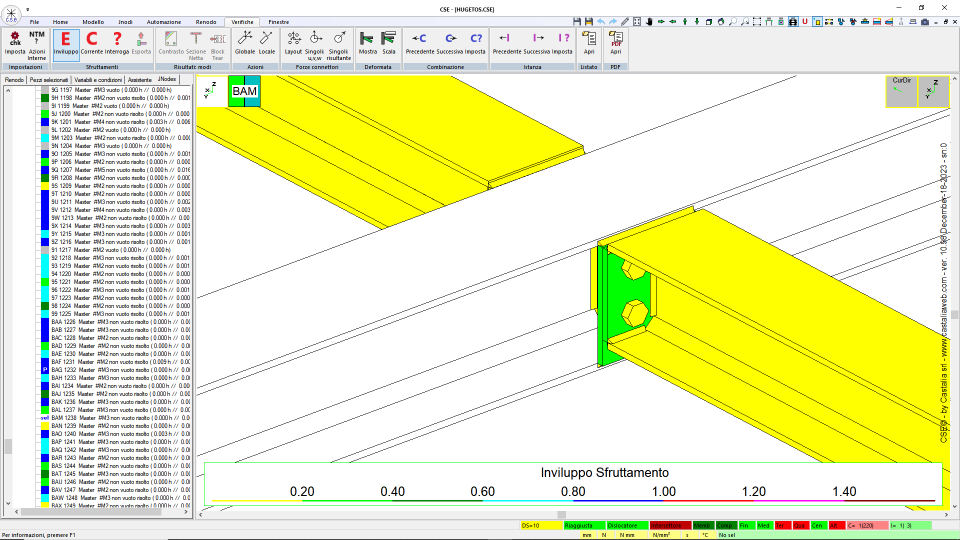Open the Home ribbon tab
This screenshot has height=540, width=960.
pyautogui.click(x=60, y=22)
